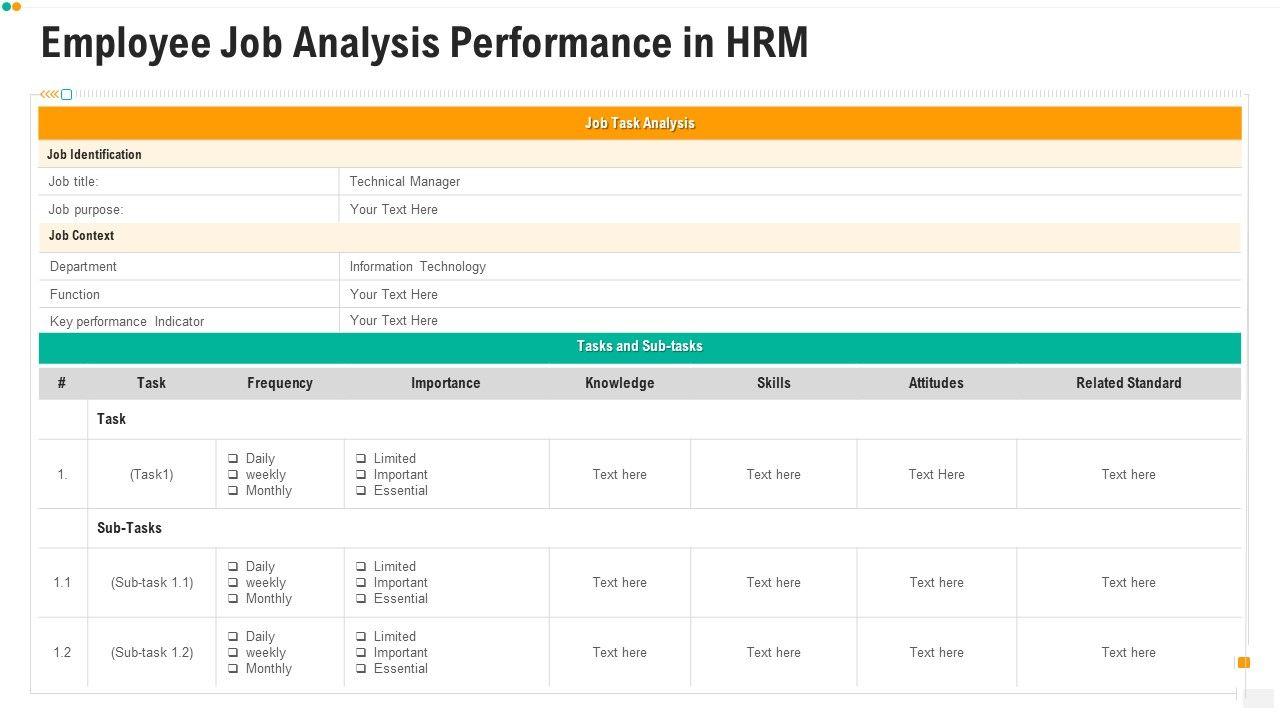Select the Related Standard column header

[x=1128, y=383]
